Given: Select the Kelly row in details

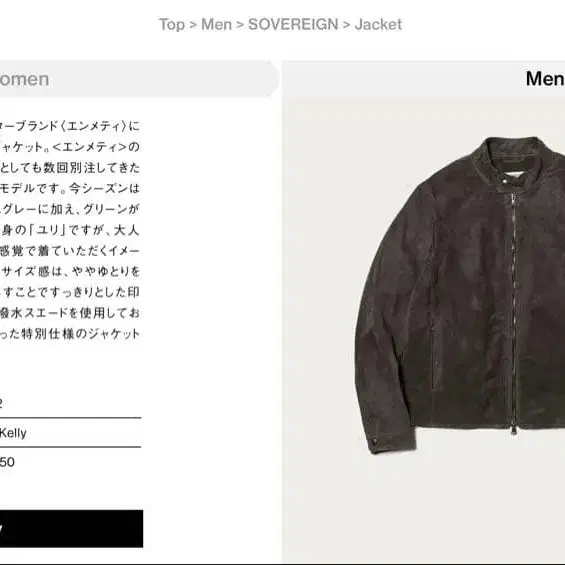Looking at the screenshot, I should [x=70, y=433].
